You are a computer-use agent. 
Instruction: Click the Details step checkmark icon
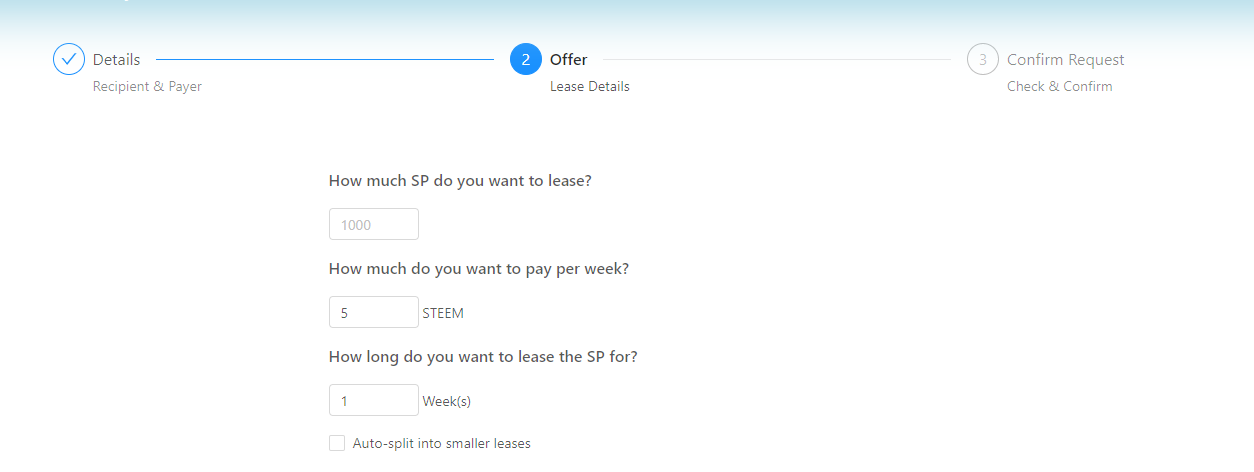(x=69, y=60)
